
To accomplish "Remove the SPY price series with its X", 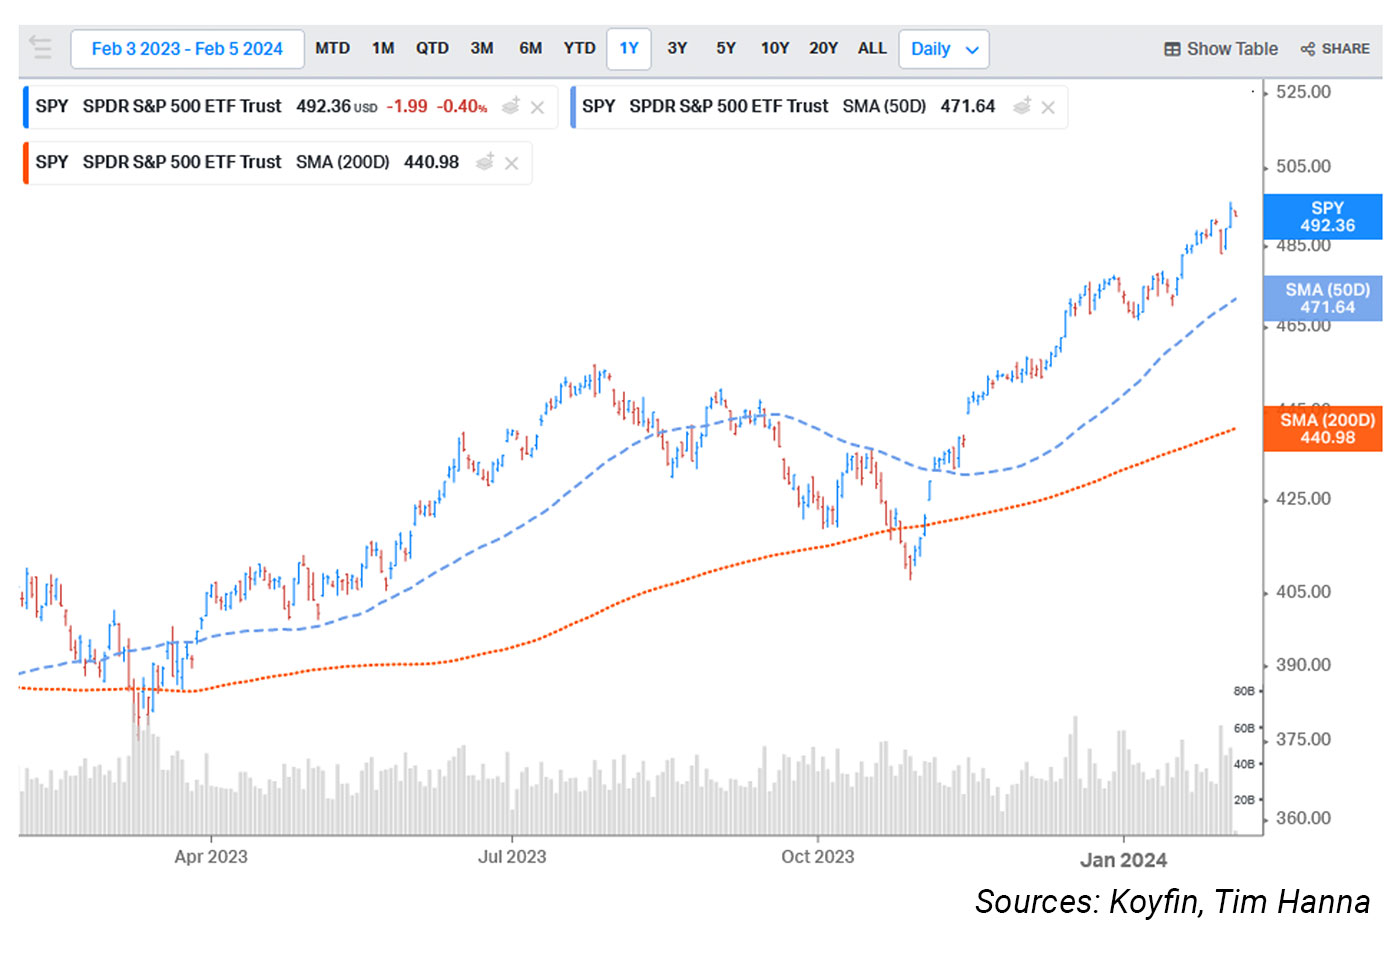I will [x=536, y=106].
